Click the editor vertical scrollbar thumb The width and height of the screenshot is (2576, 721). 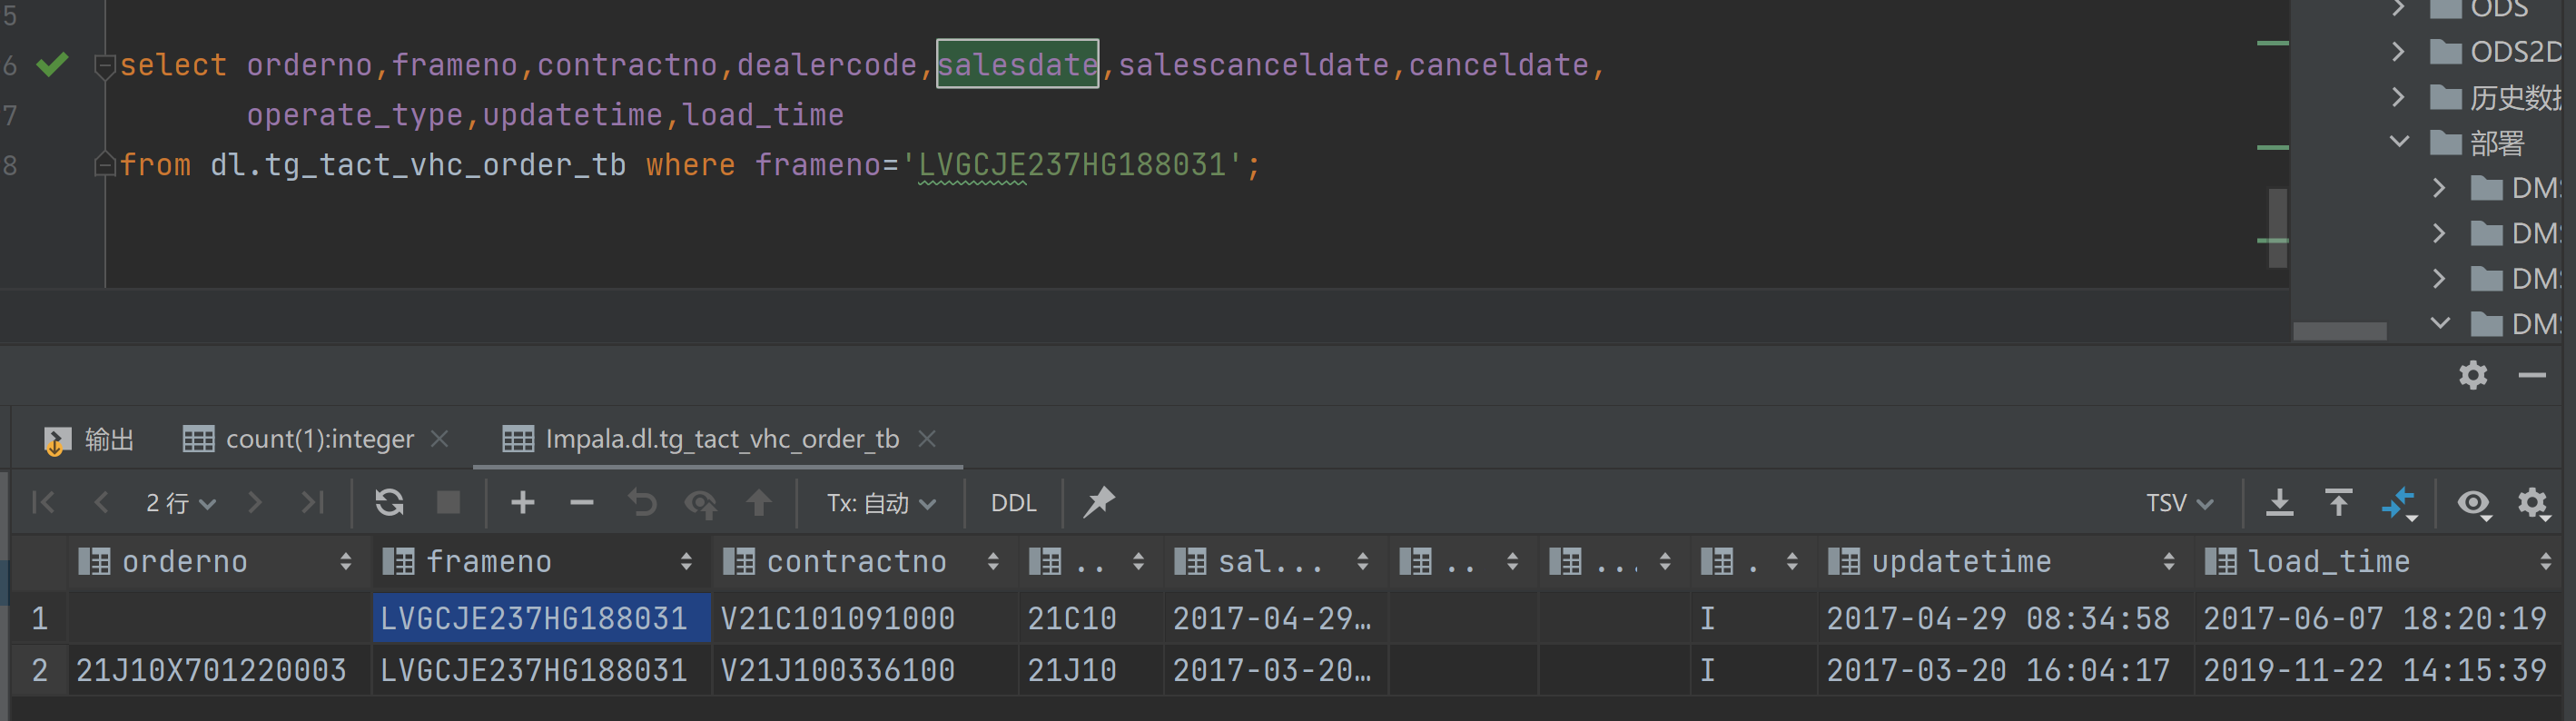pos(2277,227)
